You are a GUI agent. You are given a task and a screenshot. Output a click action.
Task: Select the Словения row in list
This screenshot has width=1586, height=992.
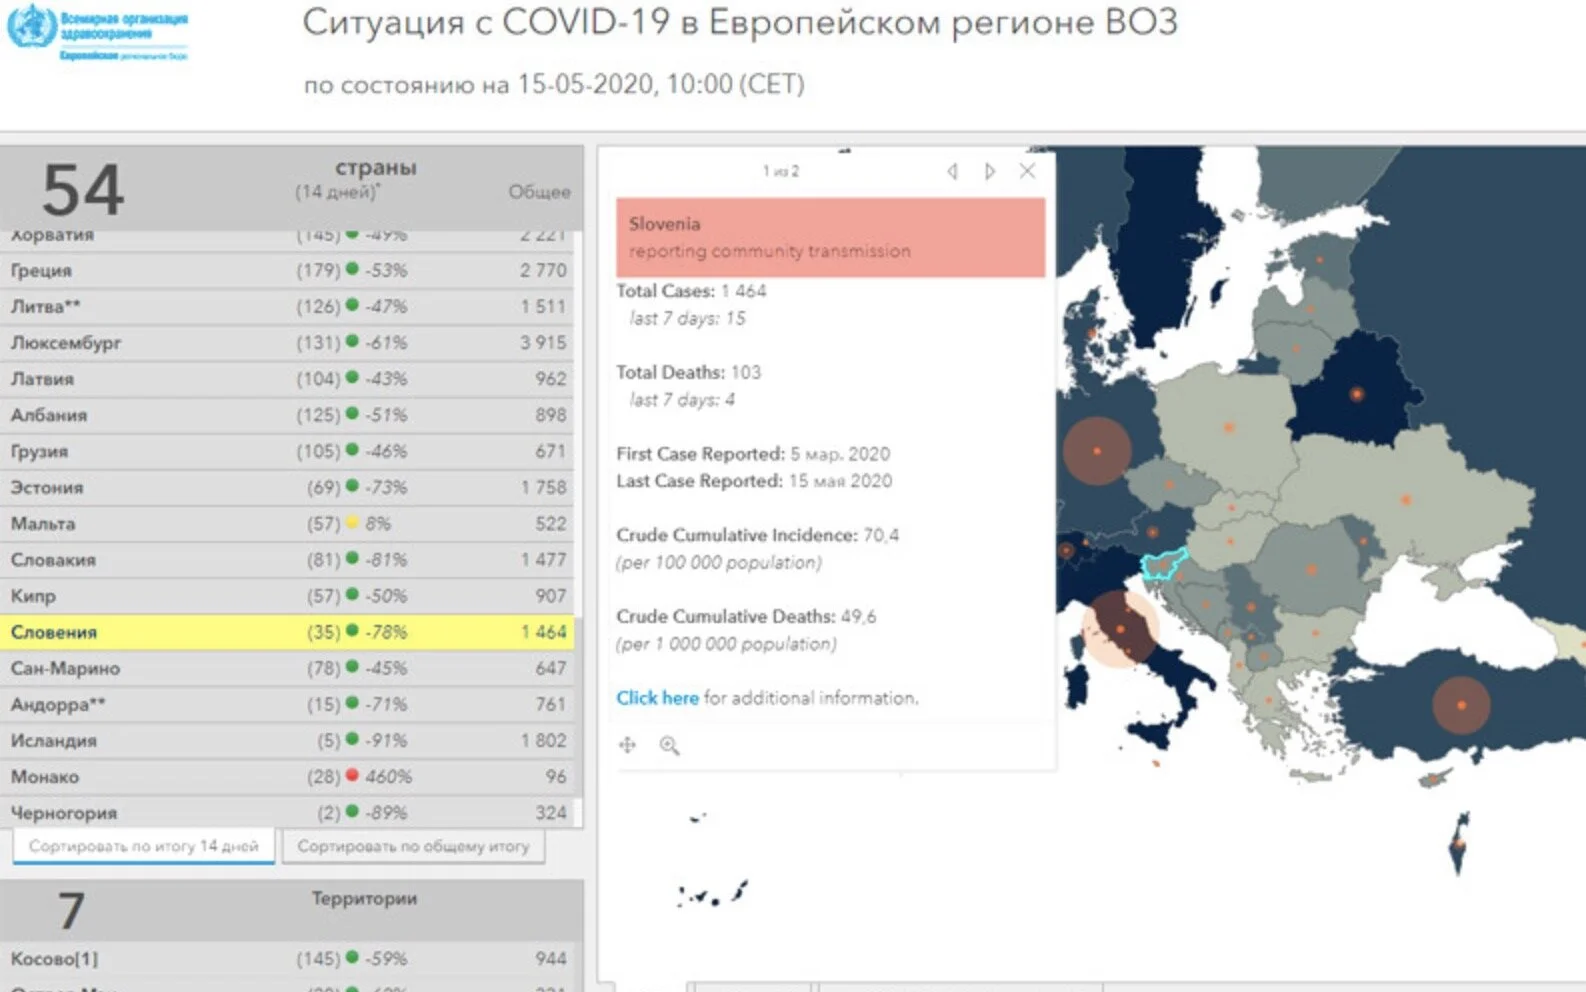(288, 632)
